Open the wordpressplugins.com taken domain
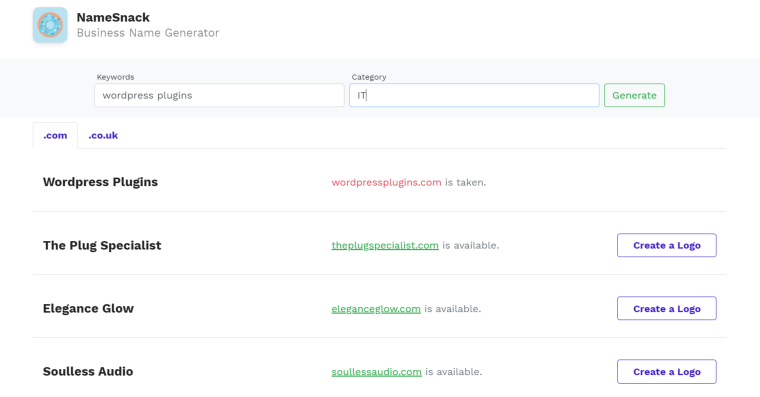Screen dimensions: 760x397 click(x=386, y=183)
